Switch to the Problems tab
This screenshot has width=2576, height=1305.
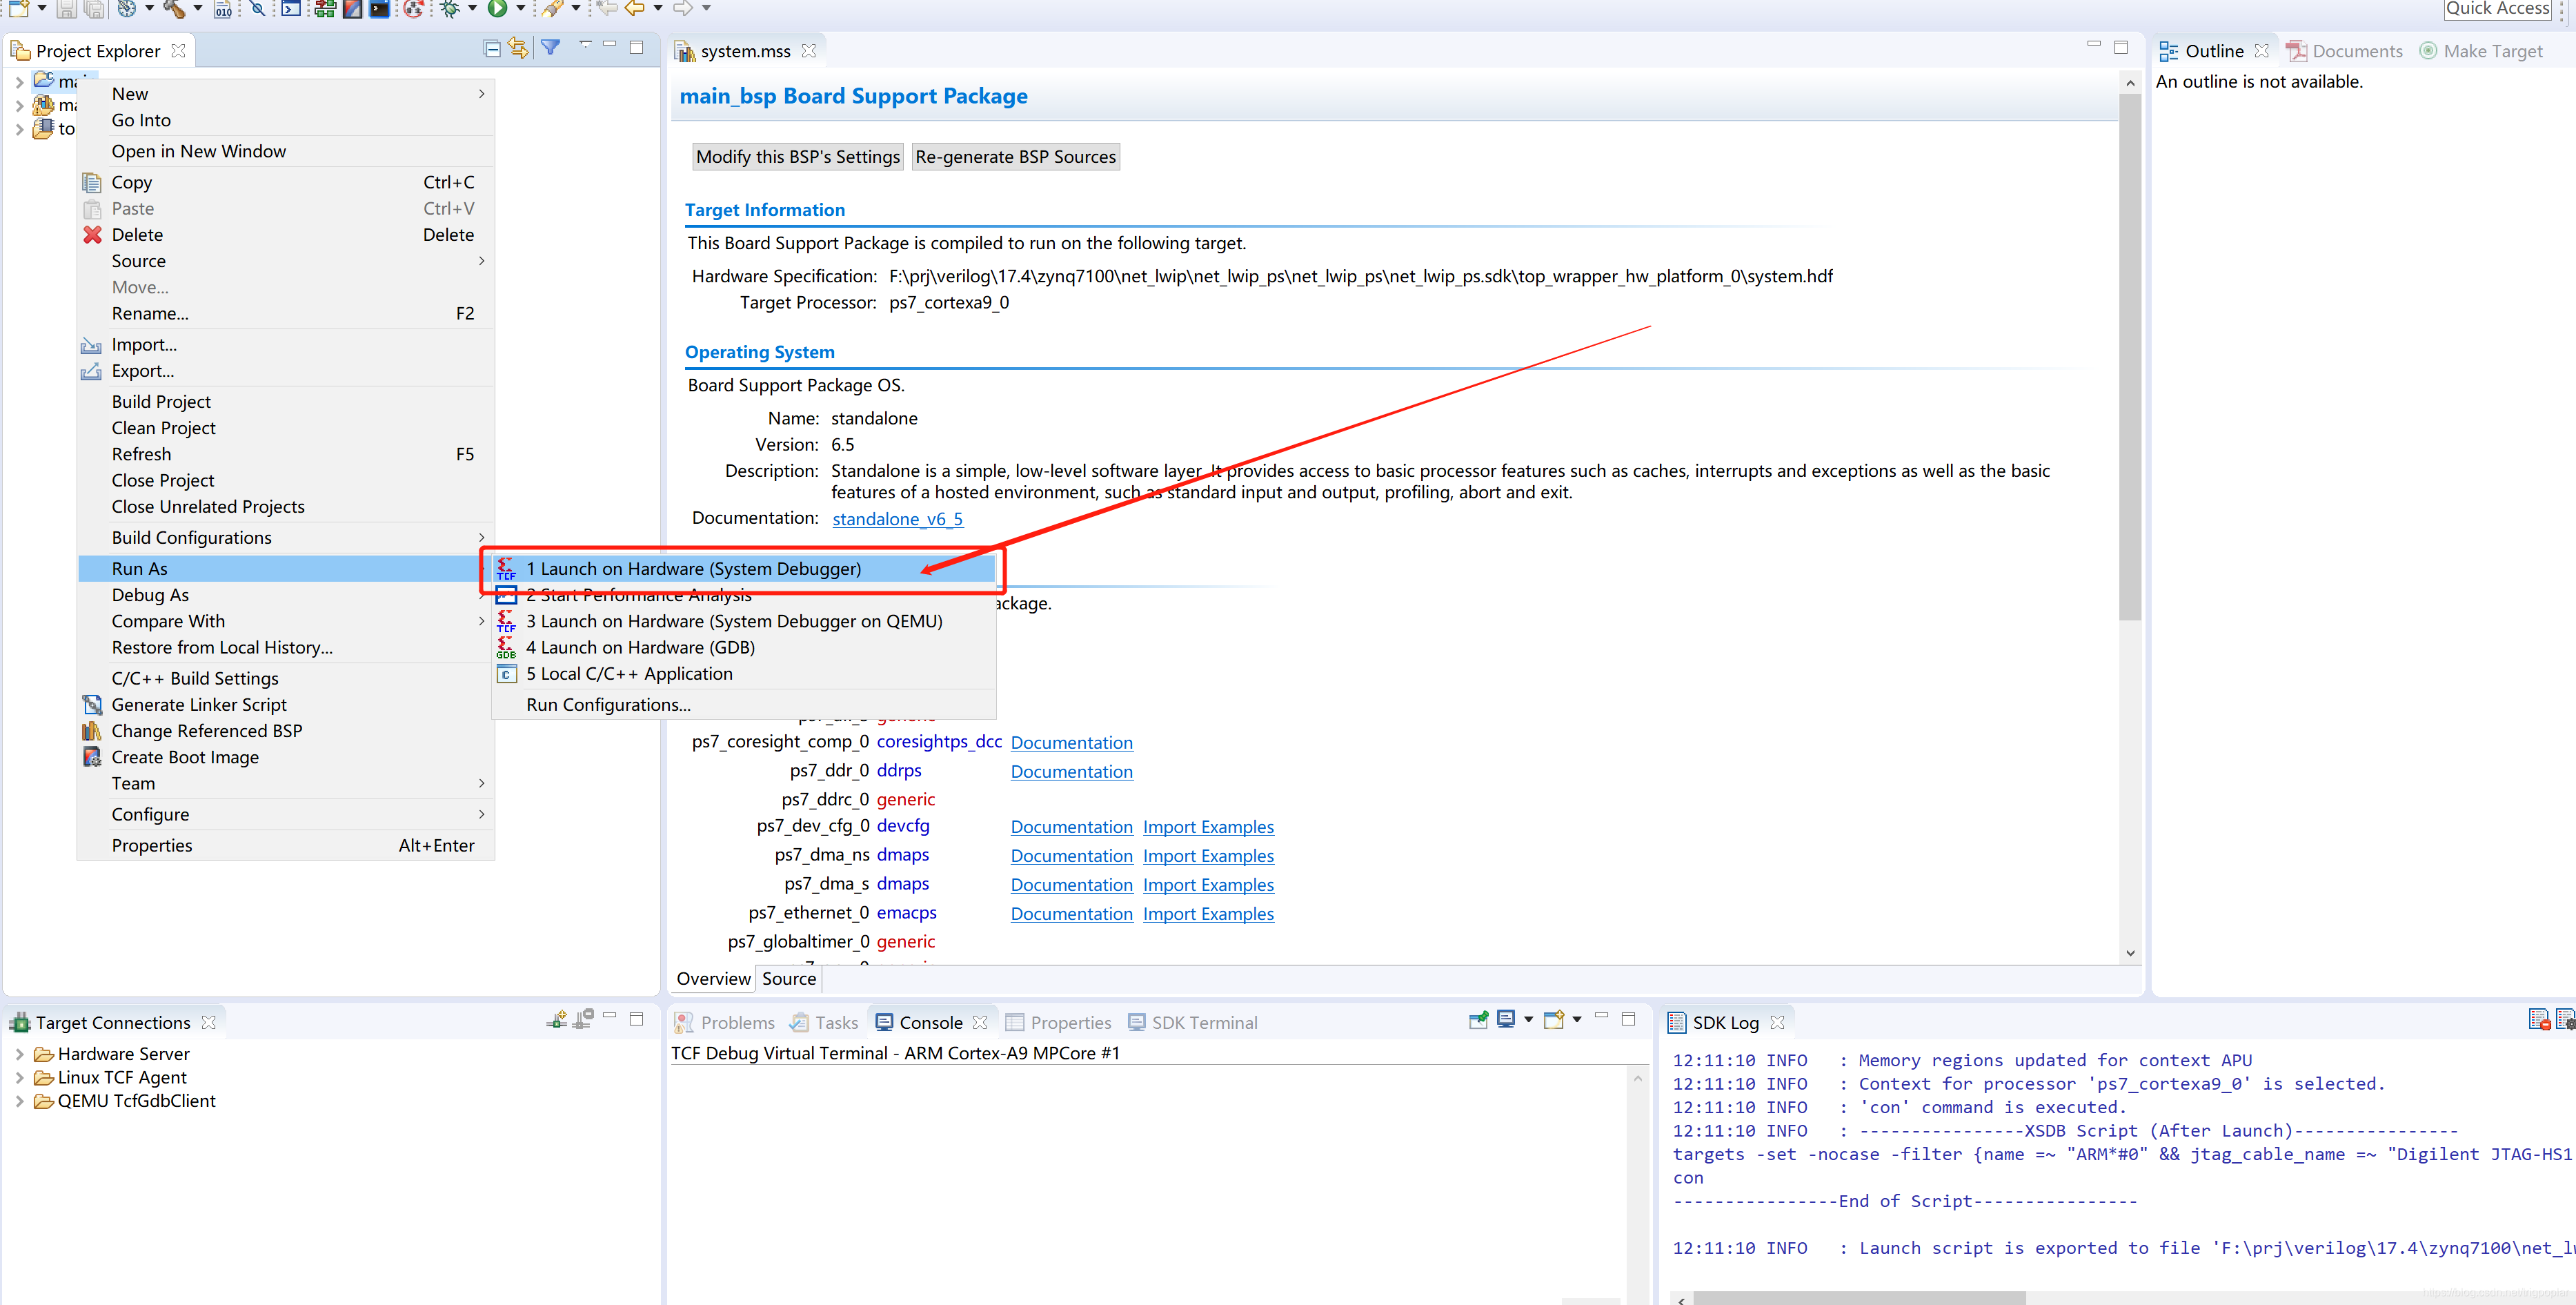[725, 1022]
